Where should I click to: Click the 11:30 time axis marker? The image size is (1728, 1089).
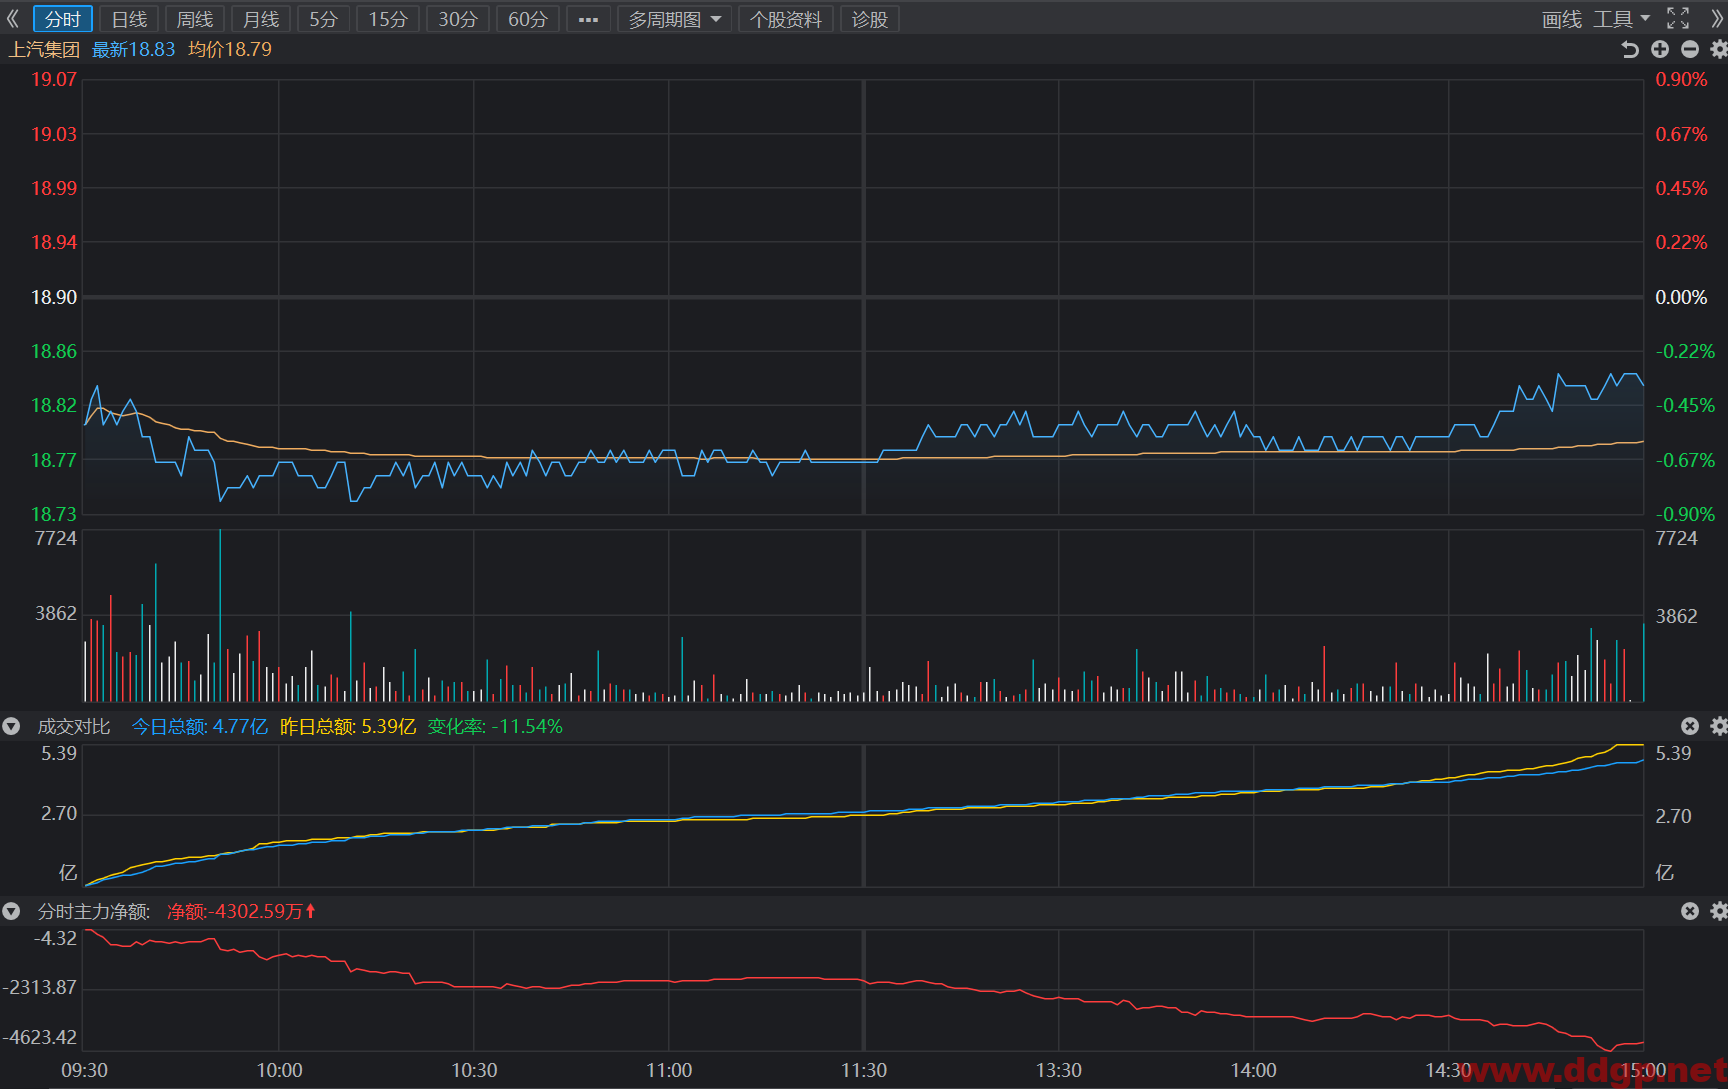(864, 1070)
